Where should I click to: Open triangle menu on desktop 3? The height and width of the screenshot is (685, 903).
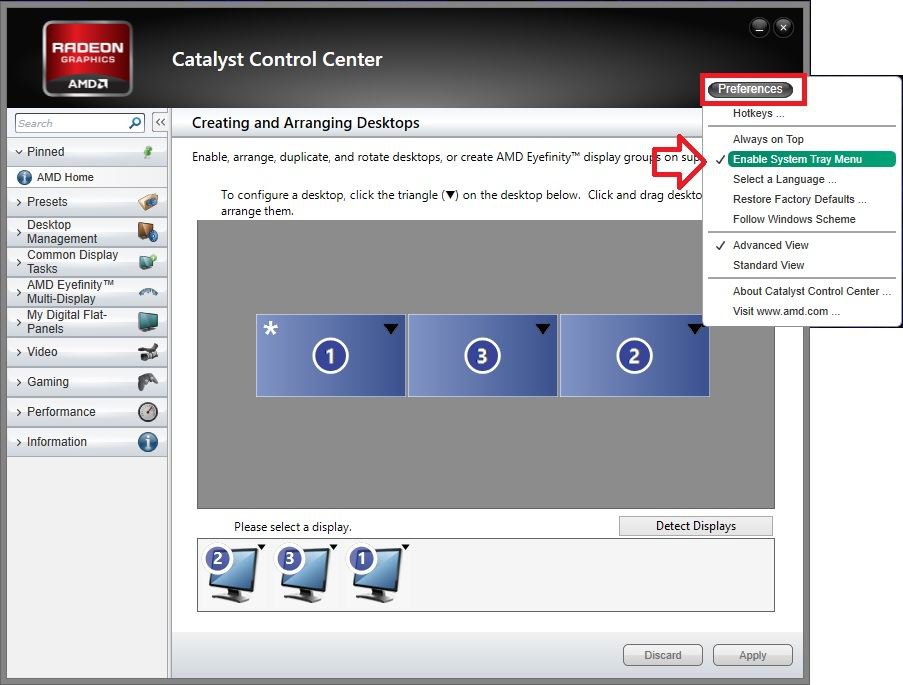click(542, 329)
